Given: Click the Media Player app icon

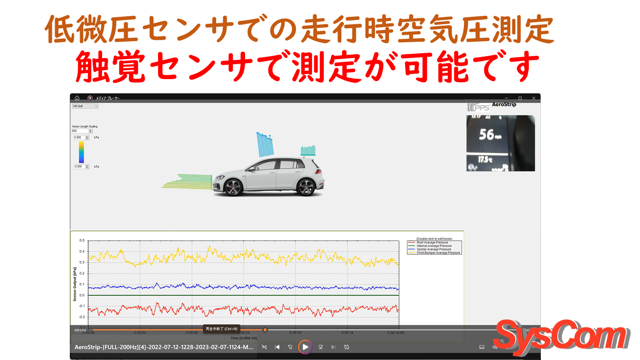Looking at the screenshot, I should (x=90, y=98).
